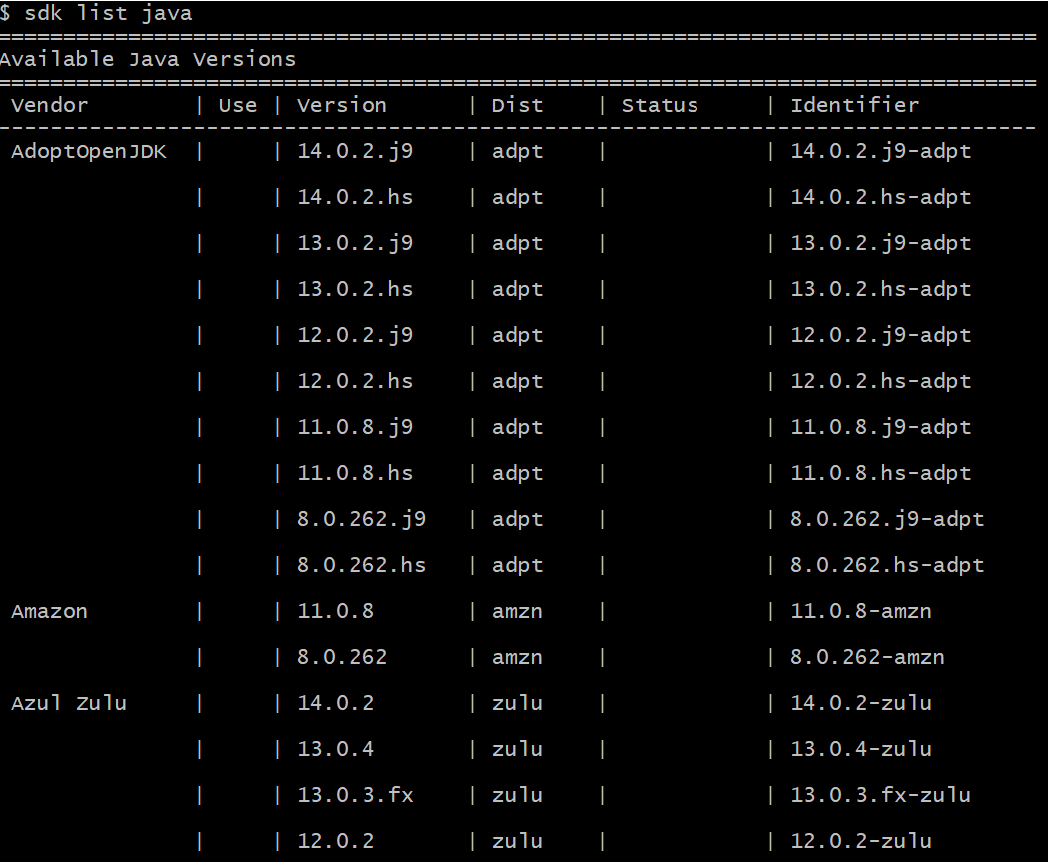Click 'amzn' dist in 8.0.262 row
Image resolution: width=1048 pixels, height=862 pixels.
coord(517,658)
